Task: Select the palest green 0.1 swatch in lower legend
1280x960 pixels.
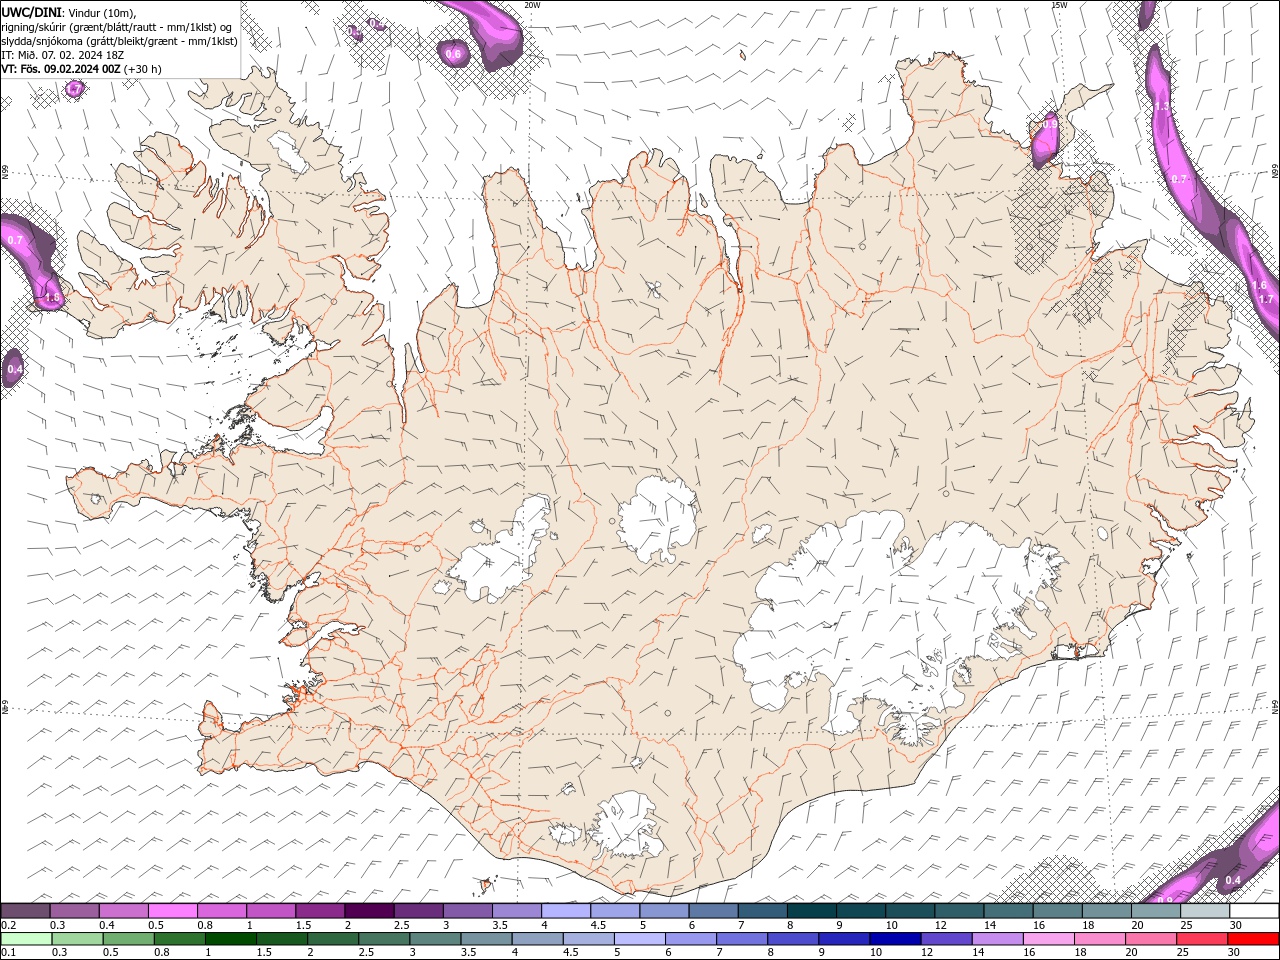Action: pyautogui.click(x=26, y=938)
